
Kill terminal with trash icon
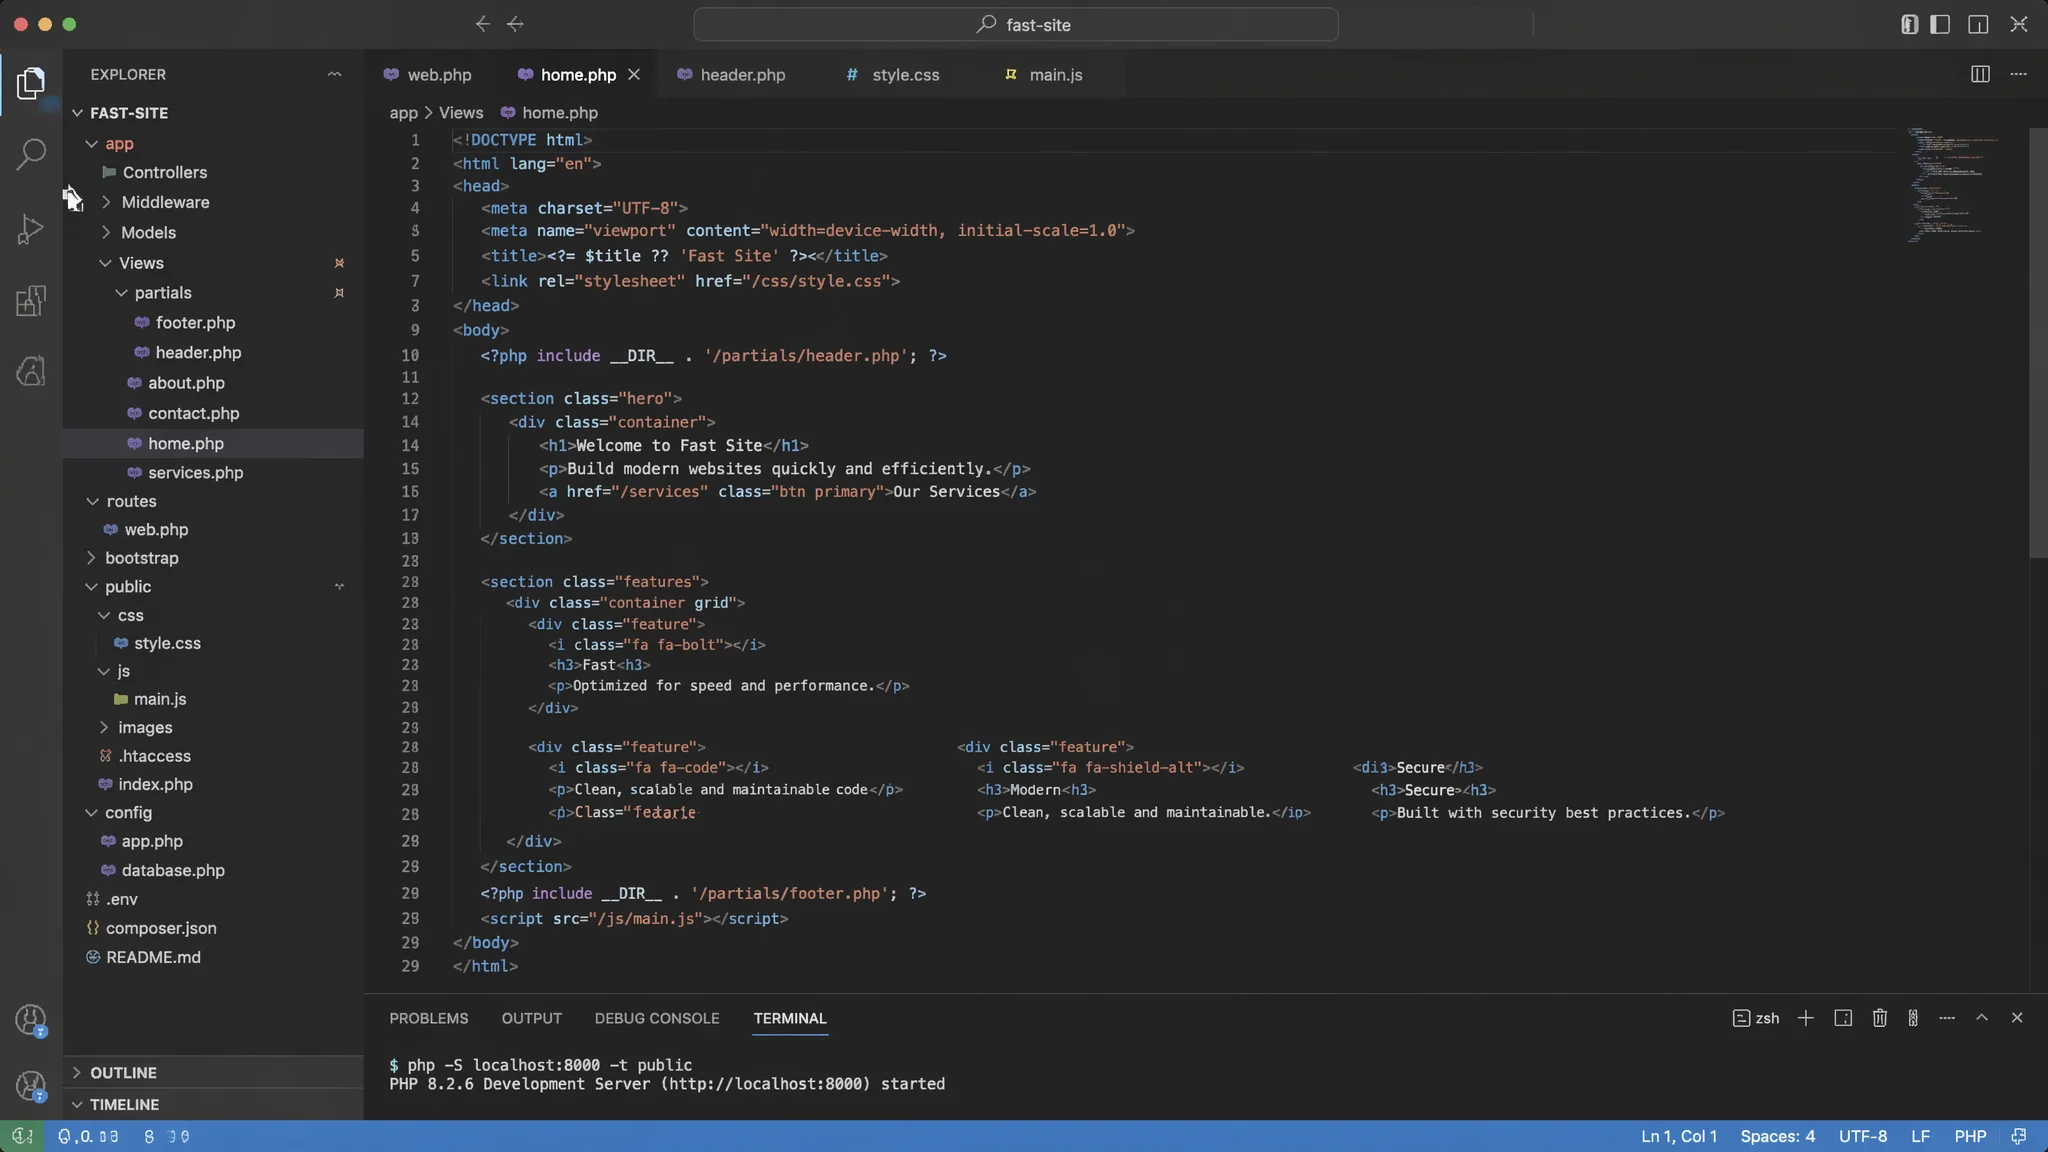(x=1880, y=1018)
